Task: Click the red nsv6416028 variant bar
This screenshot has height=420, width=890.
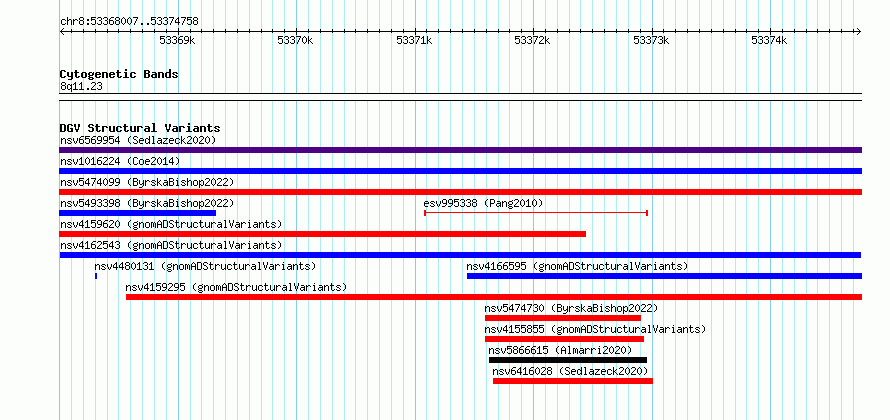Action: tap(573, 381)
